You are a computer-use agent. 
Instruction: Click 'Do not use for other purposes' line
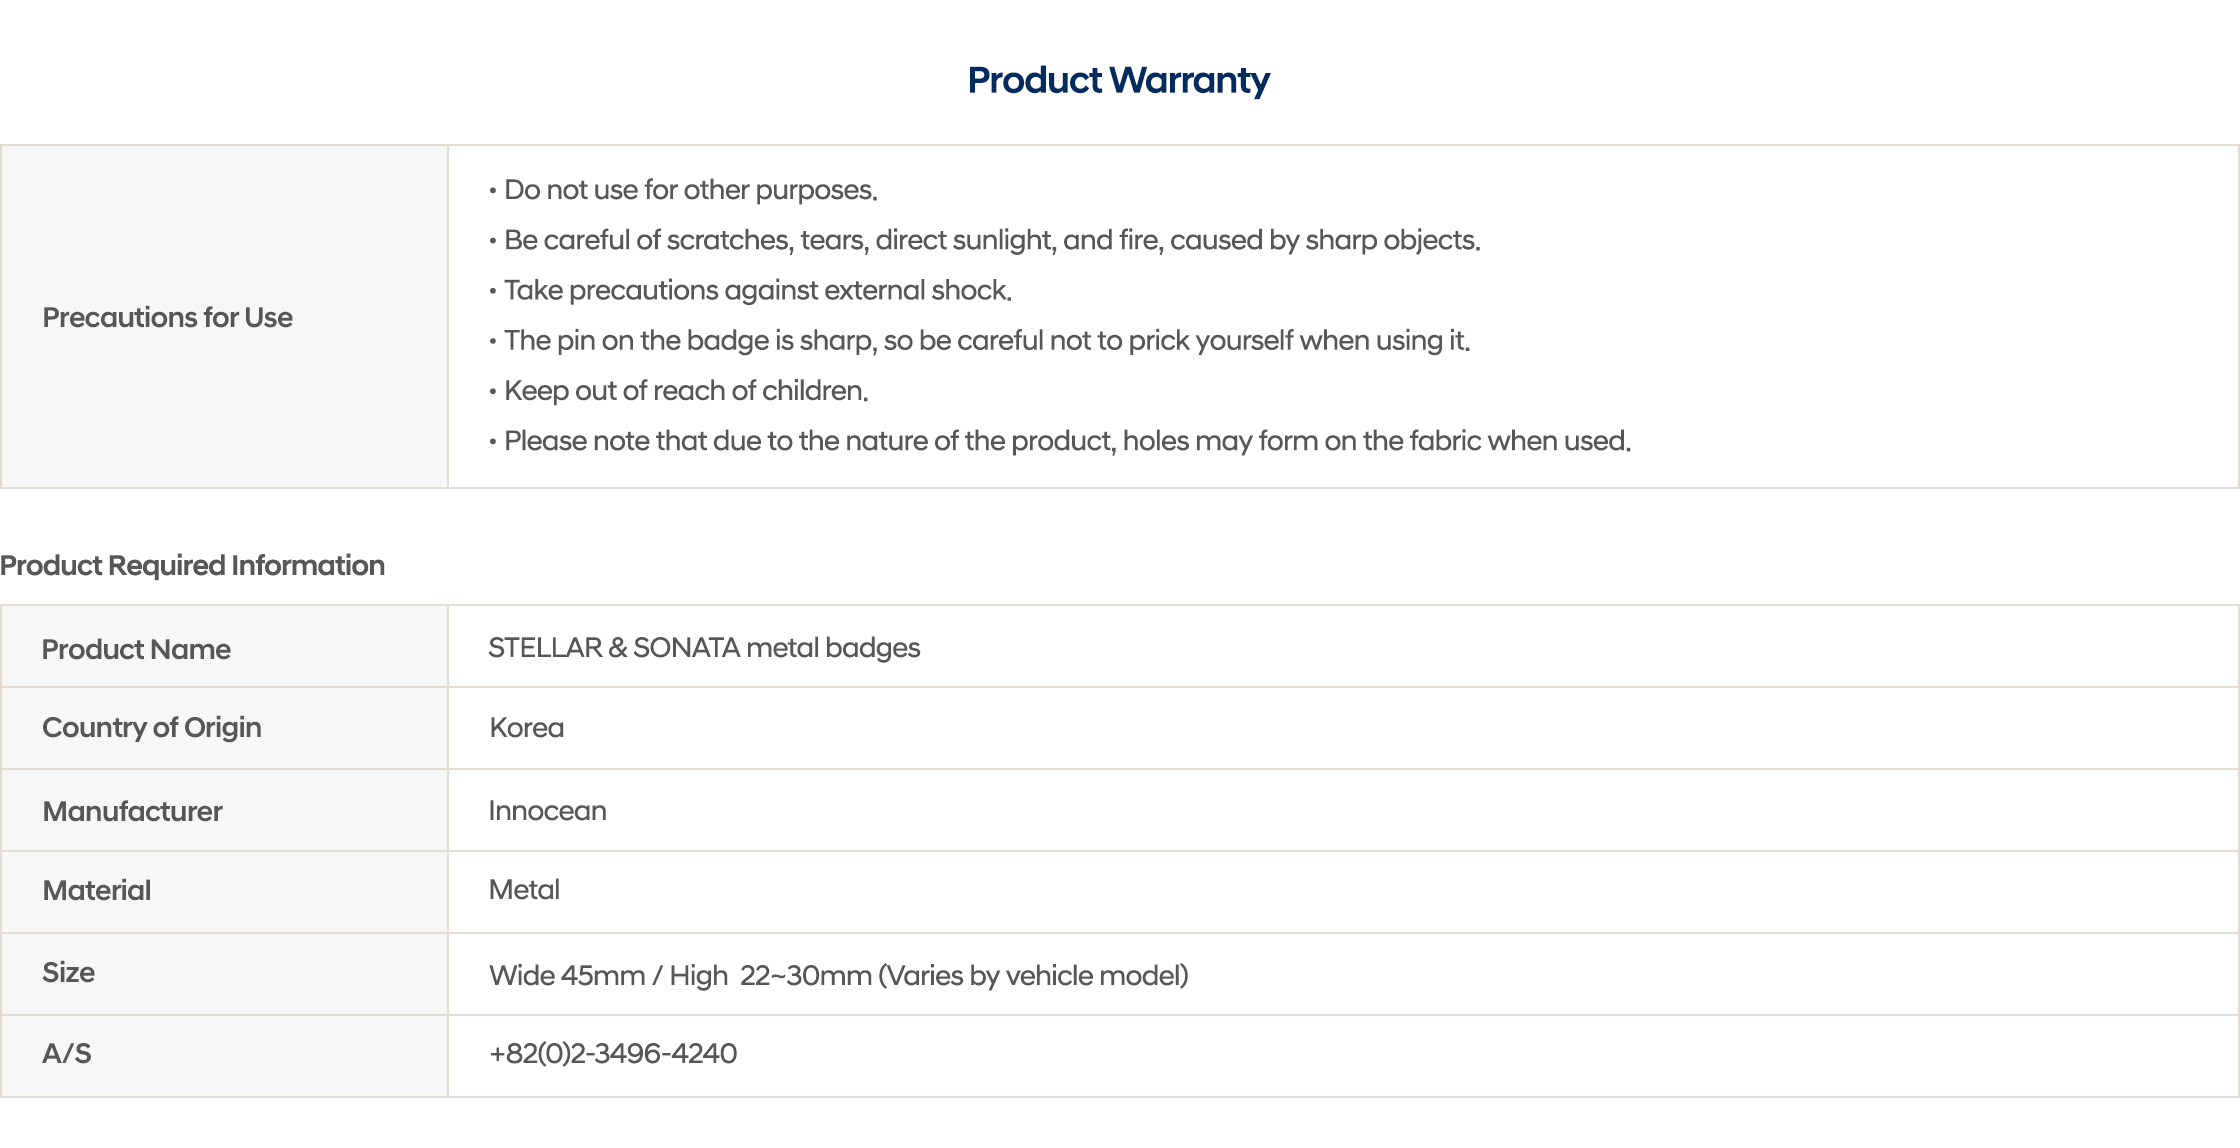[x=690, y=190]
